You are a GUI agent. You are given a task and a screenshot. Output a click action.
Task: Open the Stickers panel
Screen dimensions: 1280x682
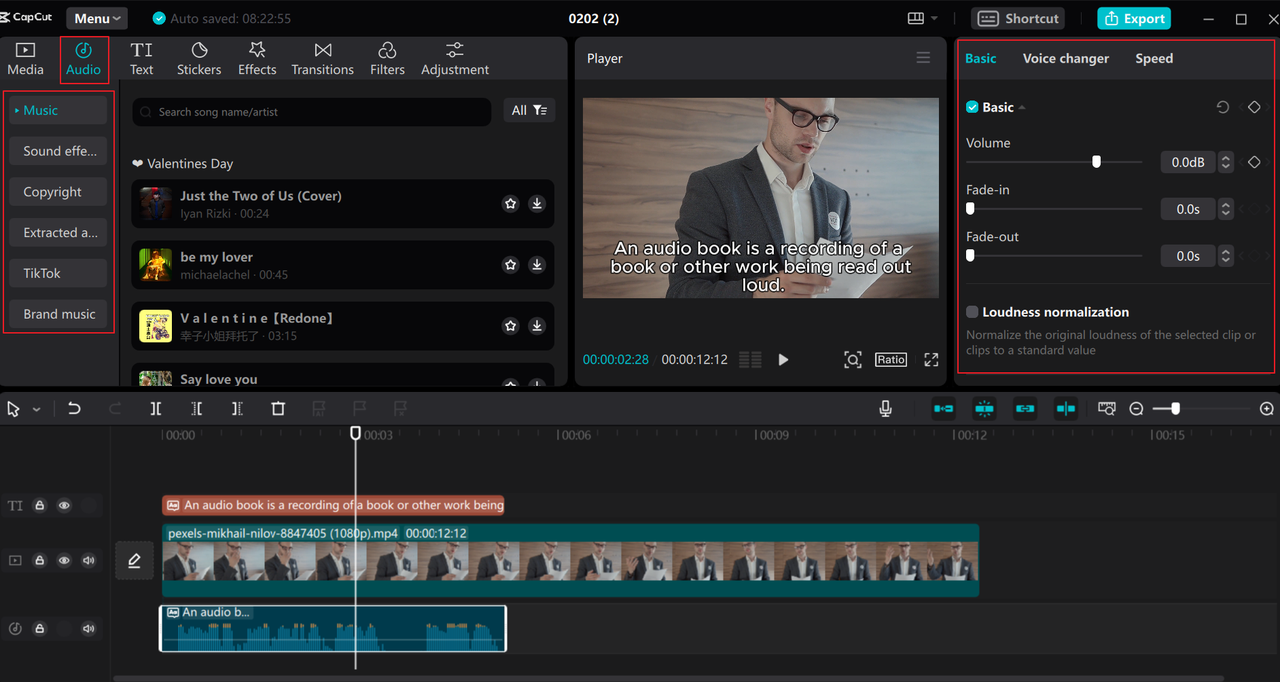click(199, 59)
